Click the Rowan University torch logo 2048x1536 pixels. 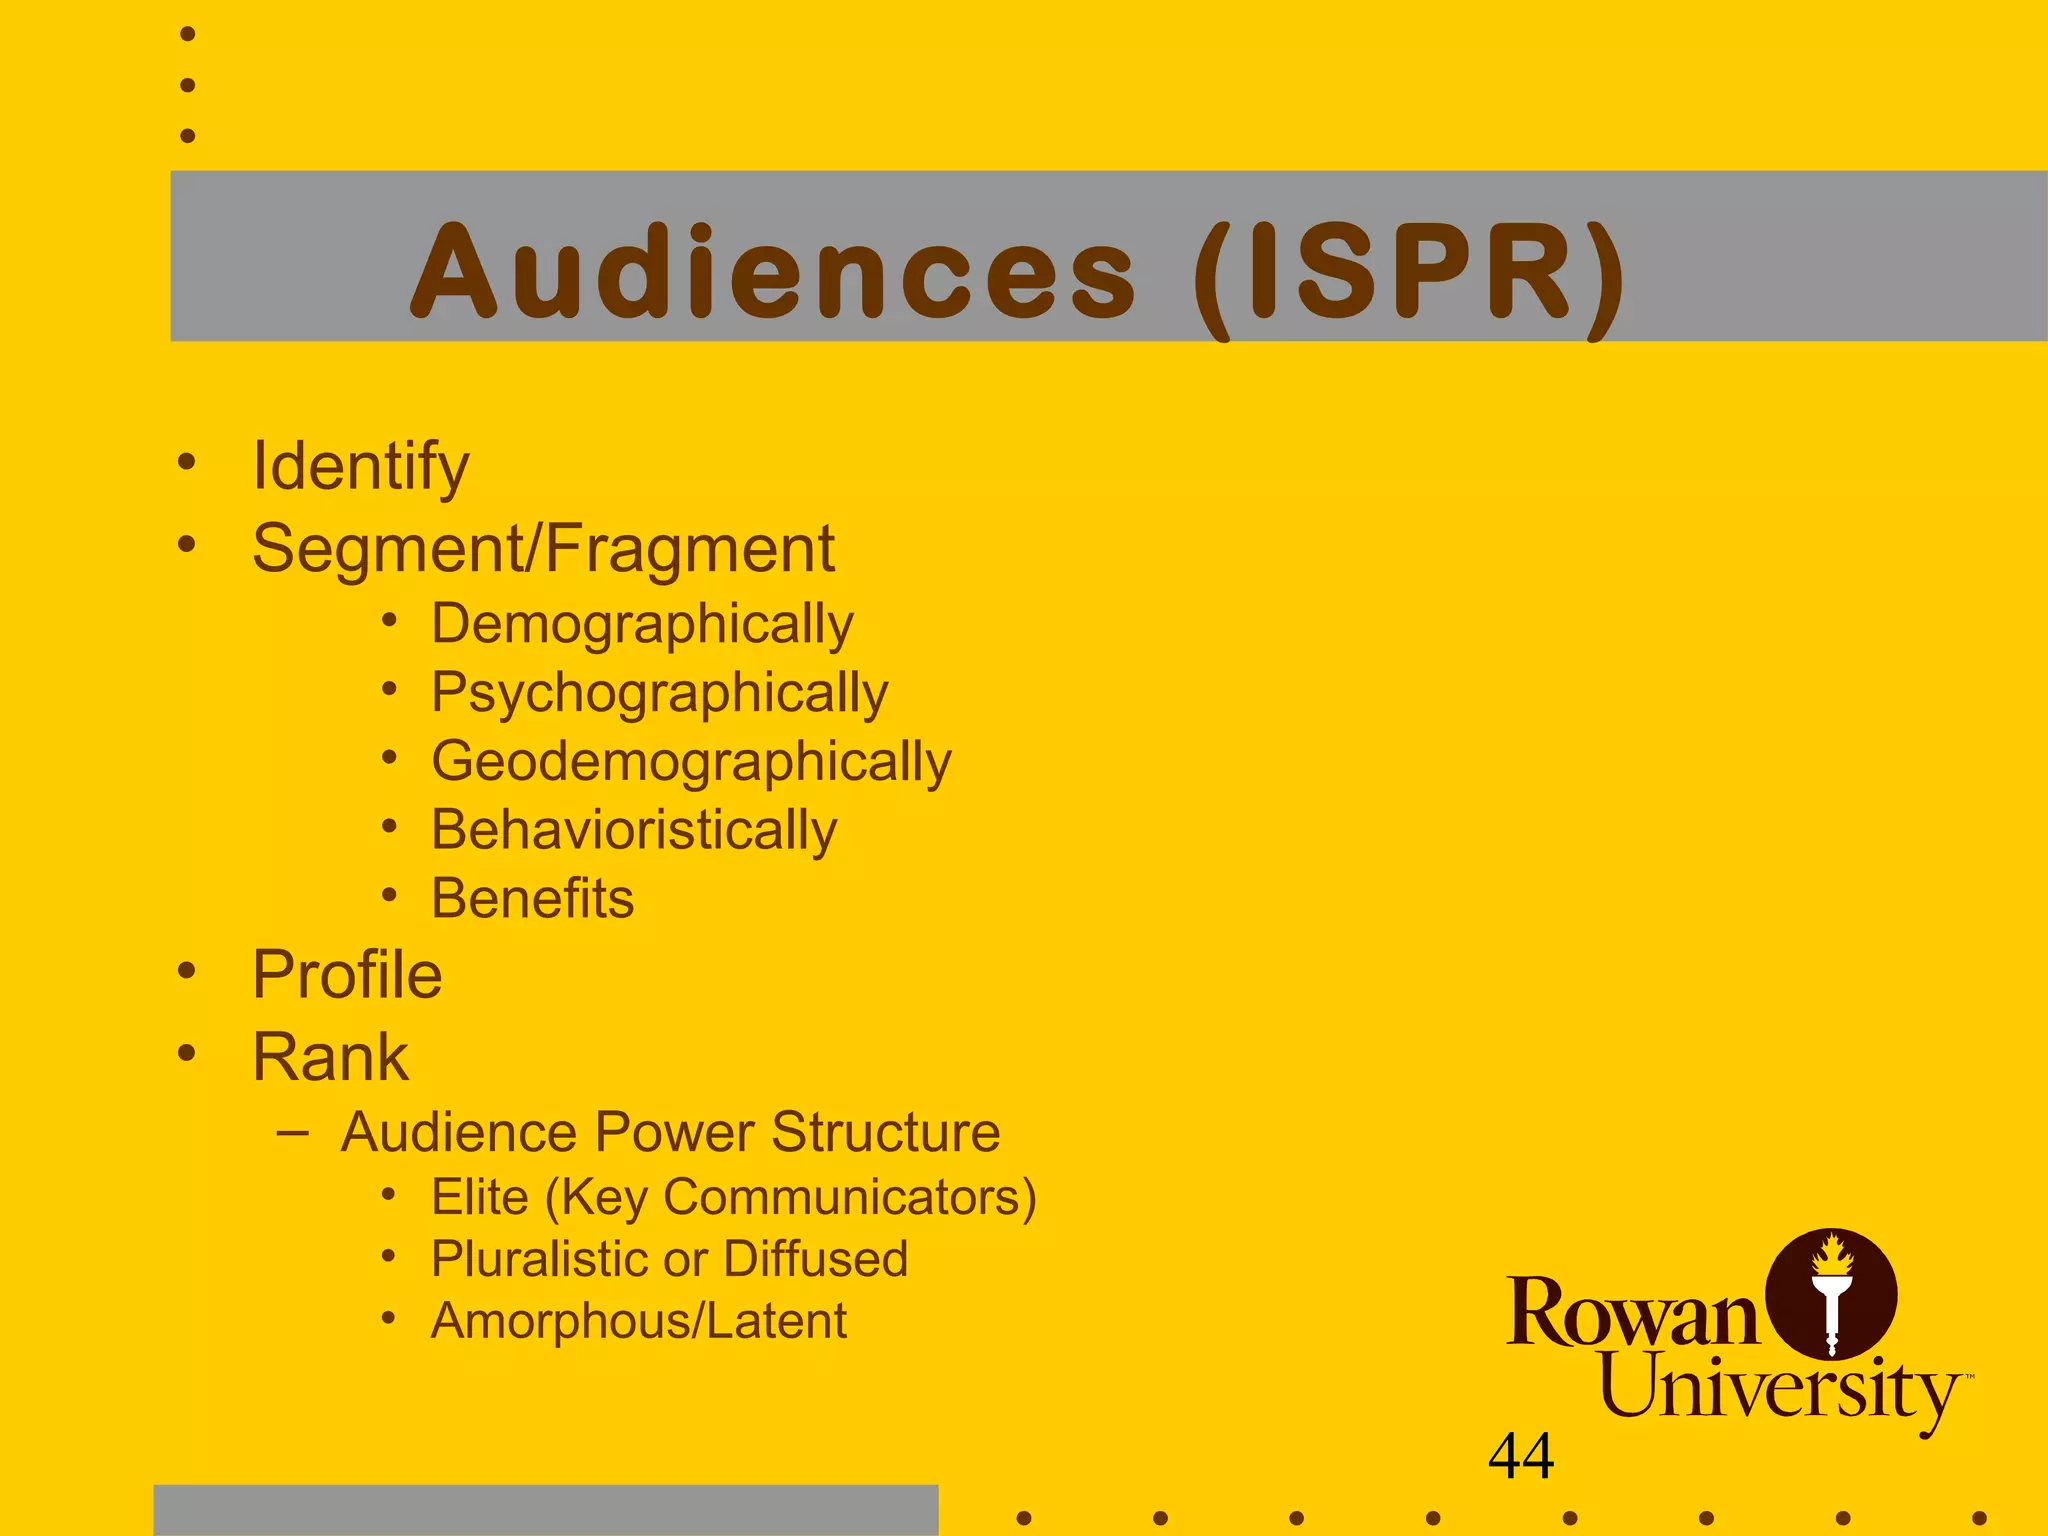1831,1293
